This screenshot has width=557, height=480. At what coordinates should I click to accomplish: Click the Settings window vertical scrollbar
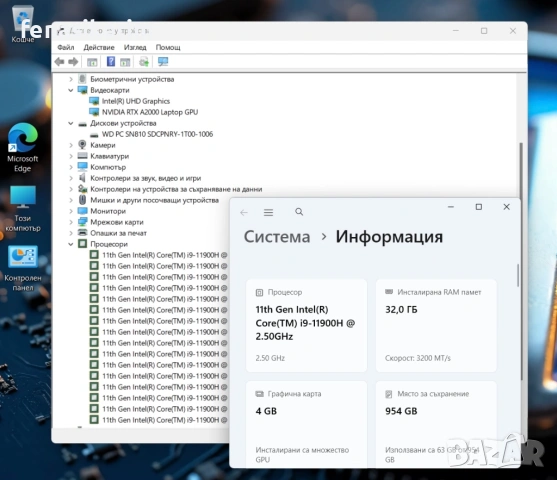(x=518, y=275)
